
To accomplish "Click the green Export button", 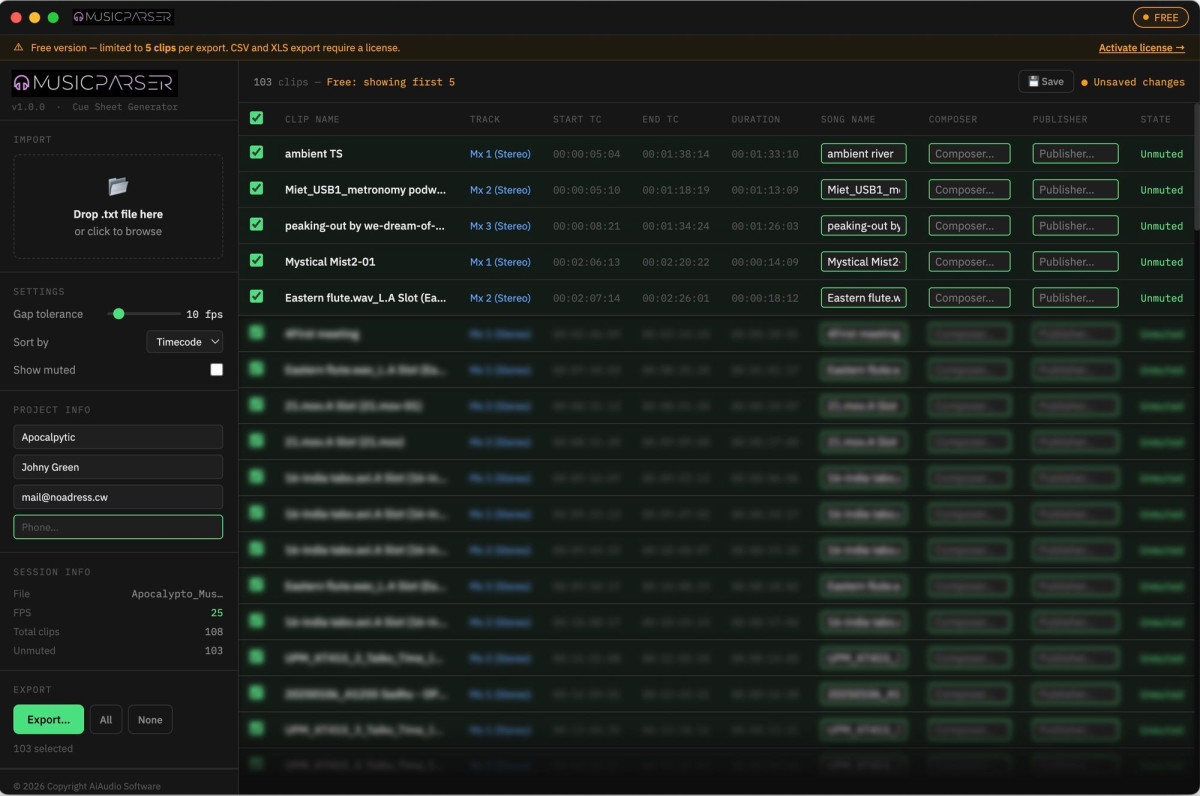I will pos(48,719).
